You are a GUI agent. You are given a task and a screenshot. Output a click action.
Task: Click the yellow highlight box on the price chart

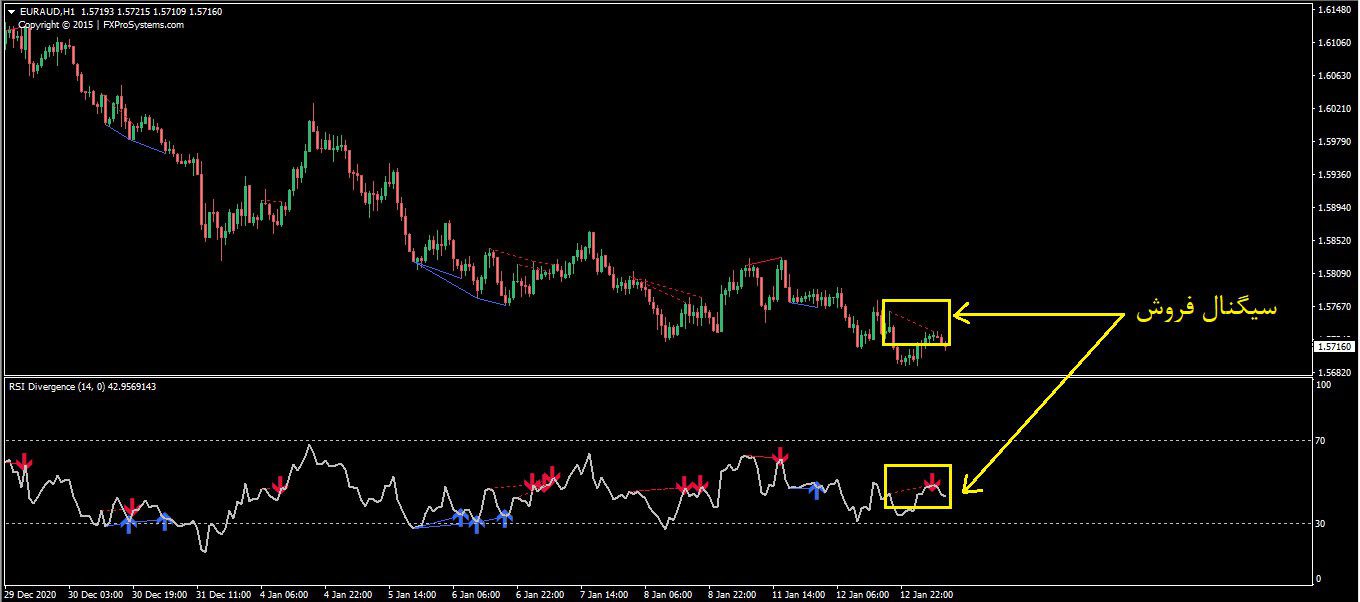tap(917, 321)
